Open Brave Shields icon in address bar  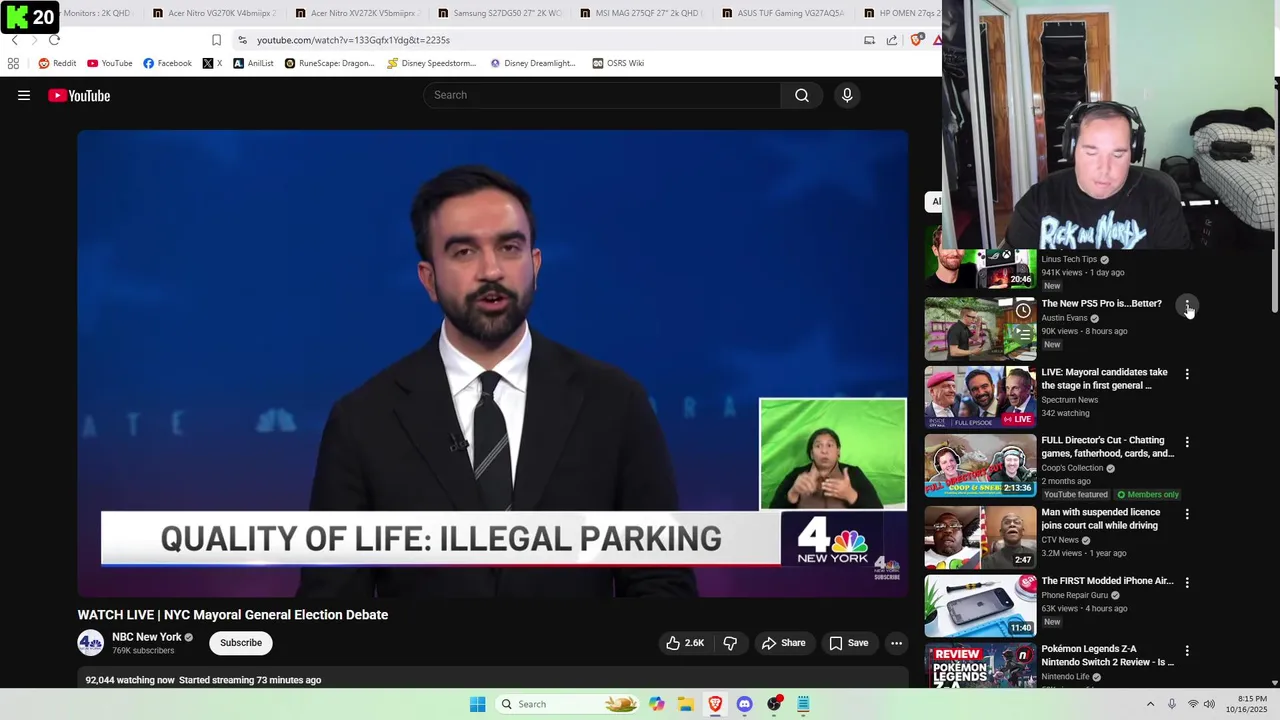click(x=917, y=40)
